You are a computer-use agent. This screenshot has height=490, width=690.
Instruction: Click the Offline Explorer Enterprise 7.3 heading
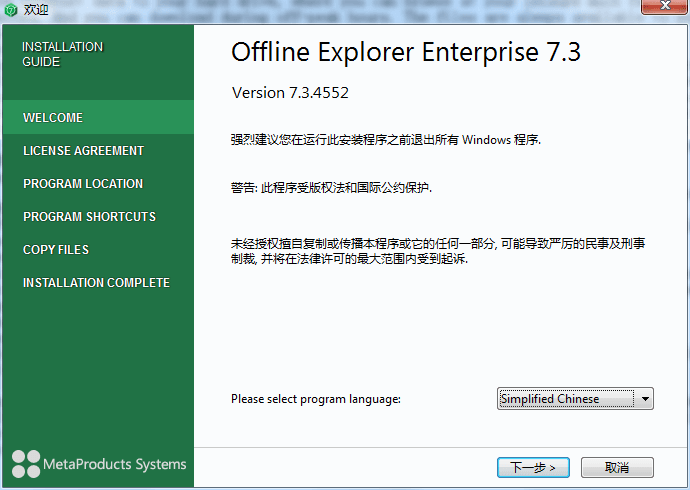click(x=406, y=52)
